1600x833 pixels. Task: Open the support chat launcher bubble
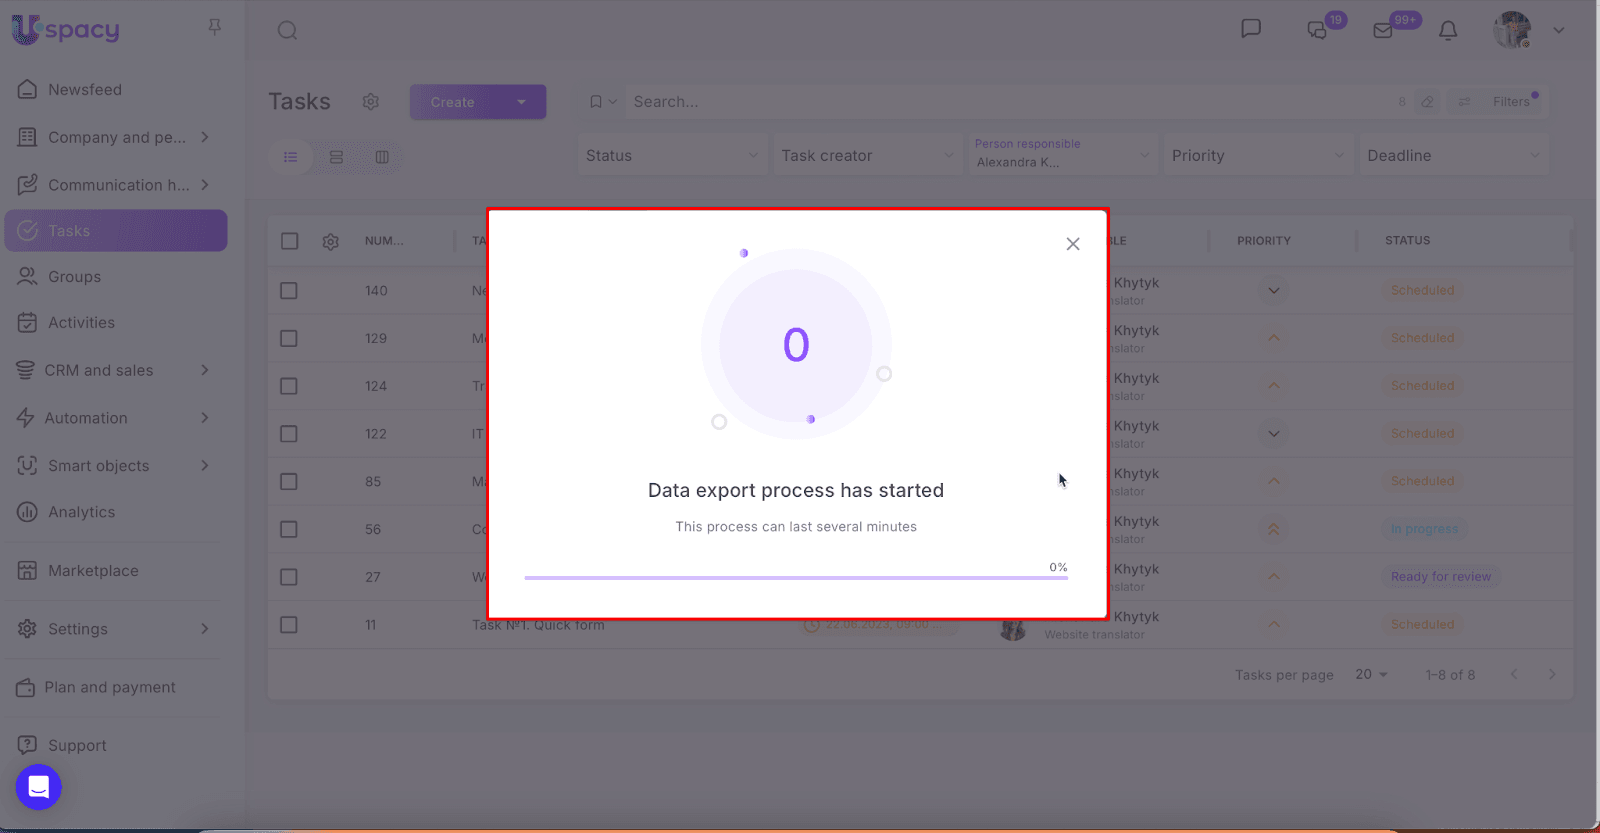(x=39, y=787)
